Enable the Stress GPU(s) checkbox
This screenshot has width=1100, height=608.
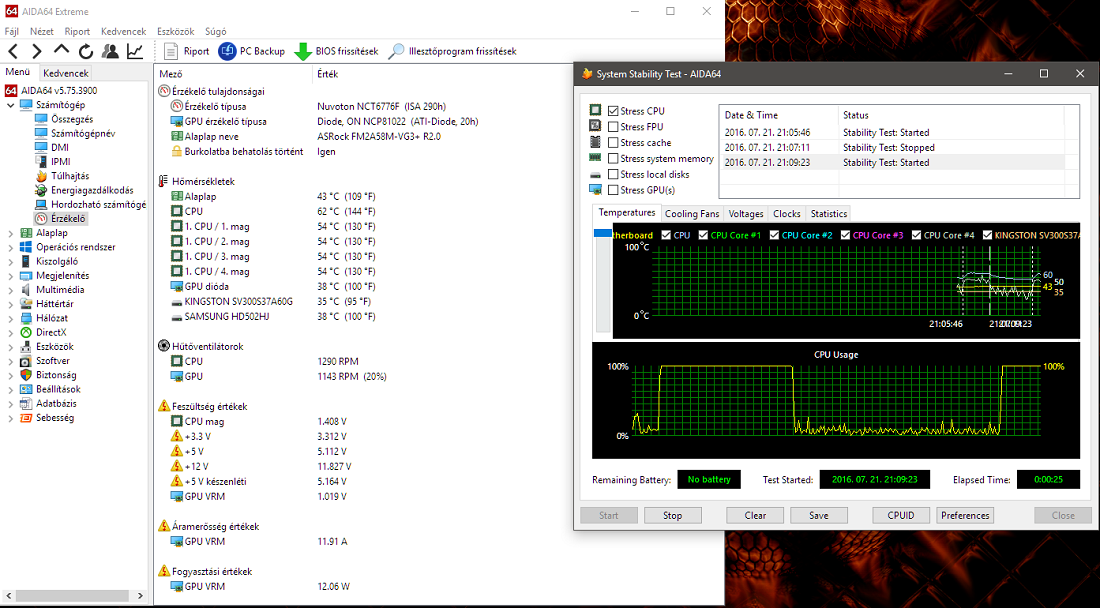click(613, 190)
